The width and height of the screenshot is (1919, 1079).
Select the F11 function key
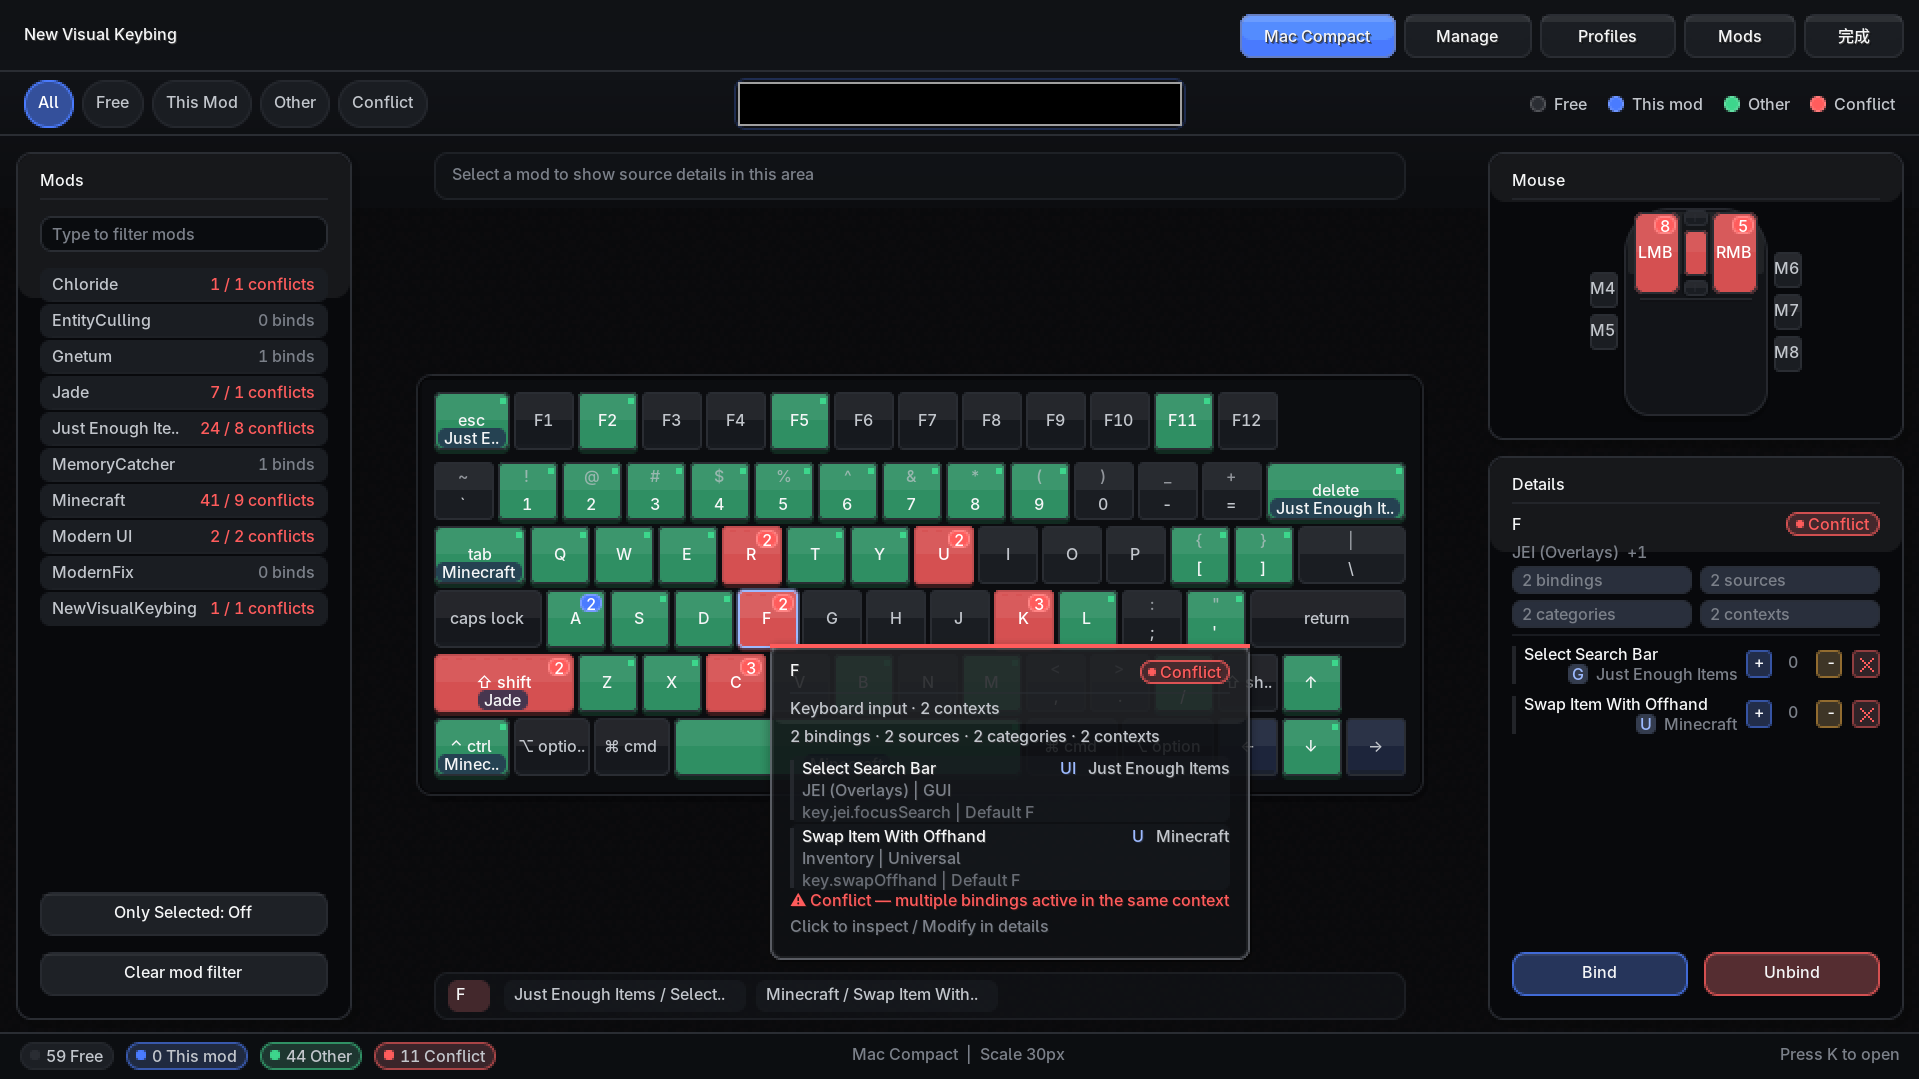click(x=1183, y=421)
